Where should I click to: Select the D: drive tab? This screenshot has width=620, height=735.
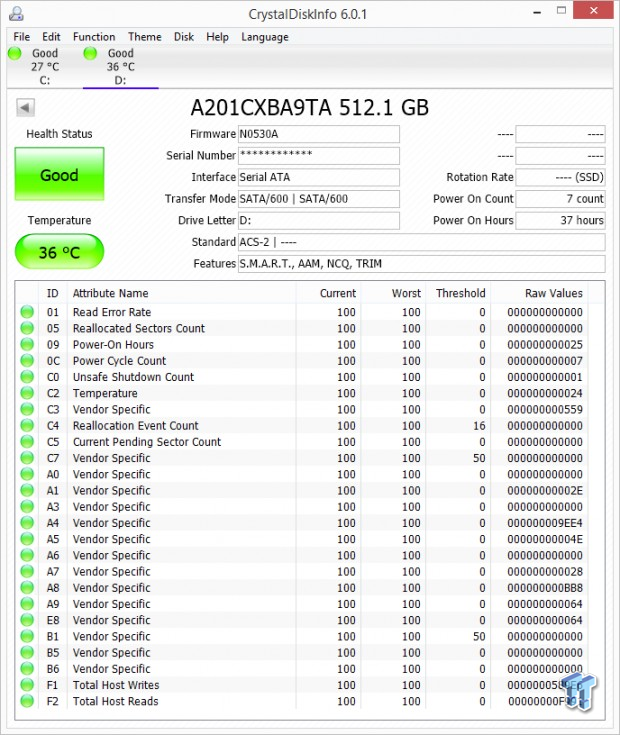[x=120, y=67]
